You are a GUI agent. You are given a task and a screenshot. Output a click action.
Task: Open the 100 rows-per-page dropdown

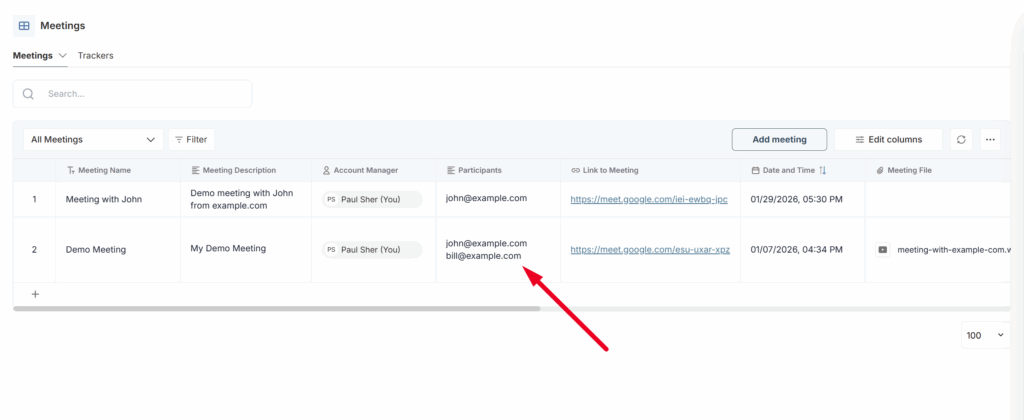coord(985,336)
